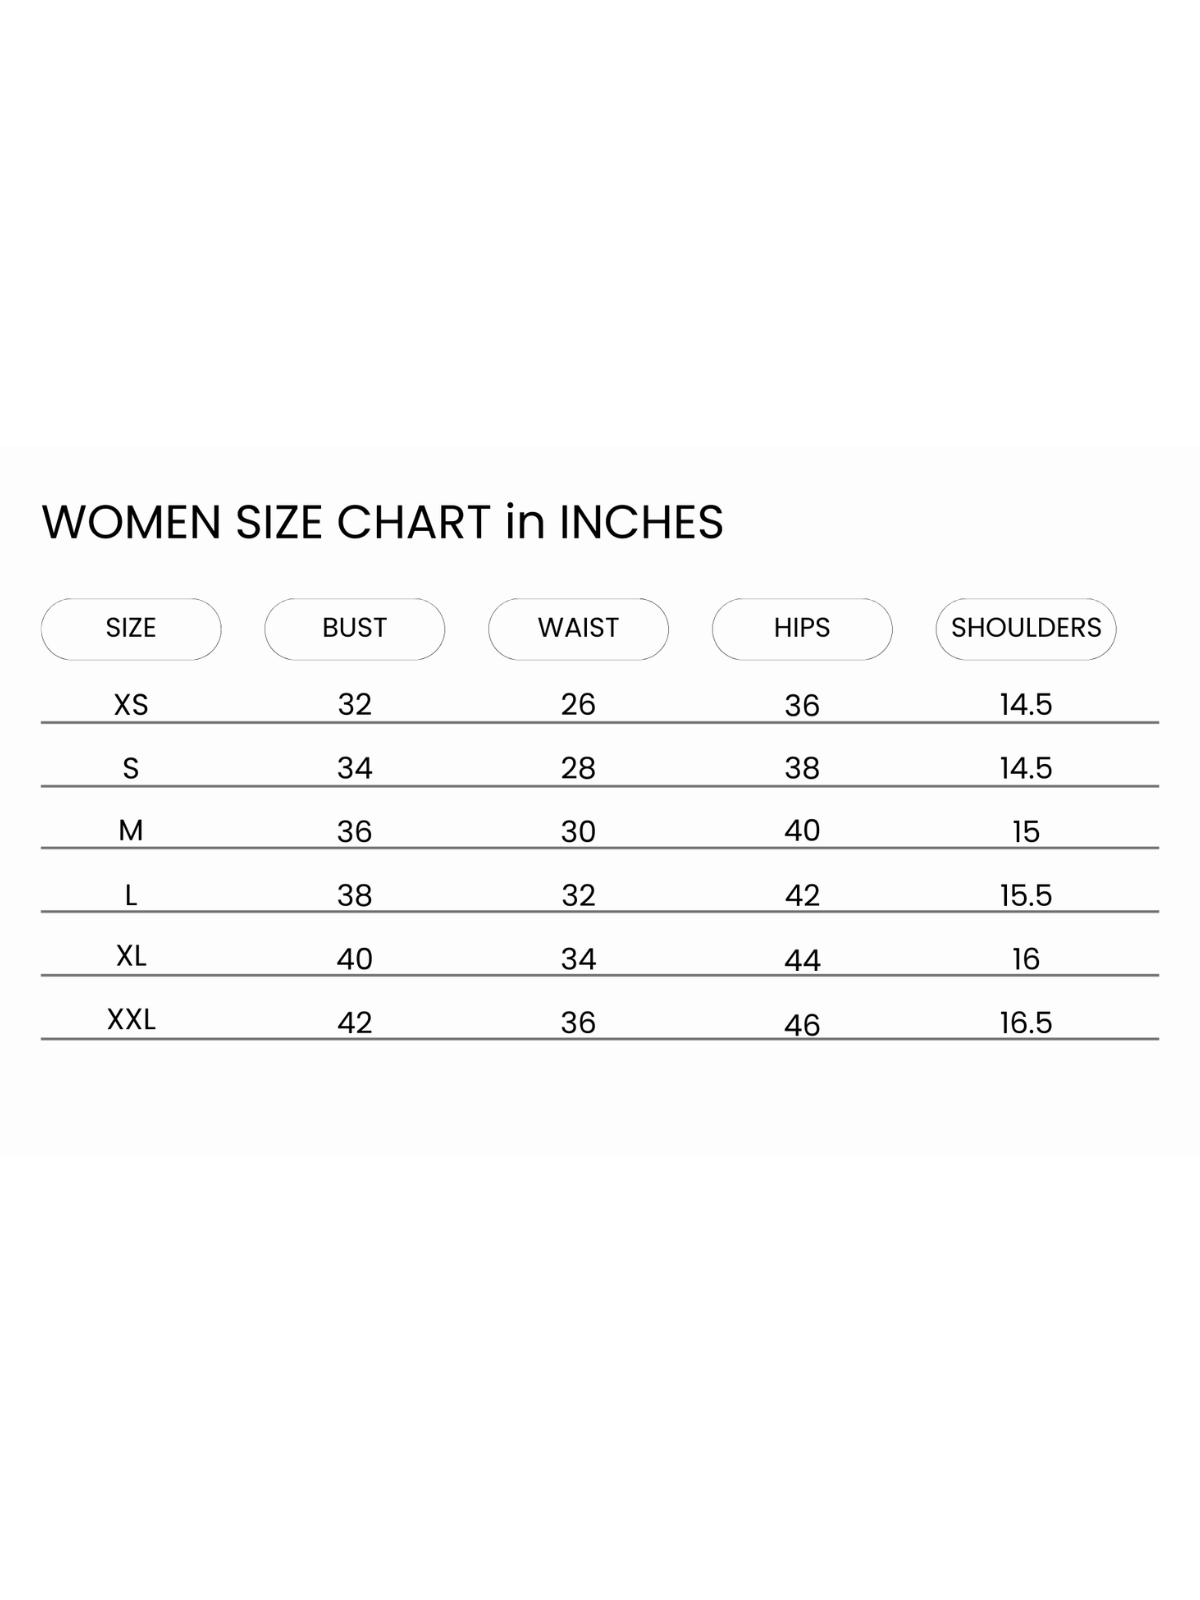
Task: Select the waist value 30 for size M
Action: (x=578, y=832)
